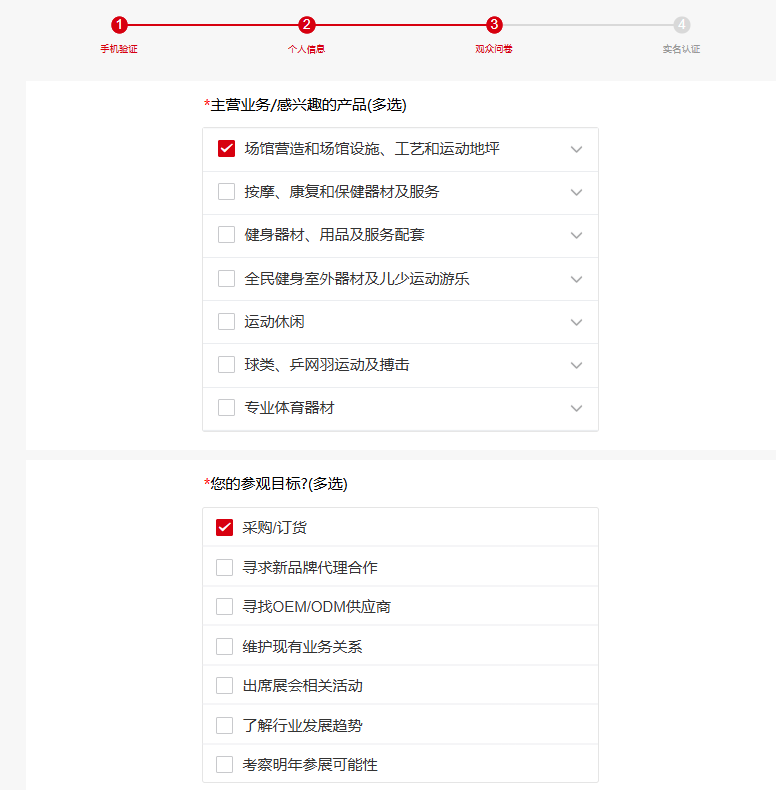Enable the 维护现有业务关系 option
The width and height of the screenshot is (776, 790).
point(224,647)
